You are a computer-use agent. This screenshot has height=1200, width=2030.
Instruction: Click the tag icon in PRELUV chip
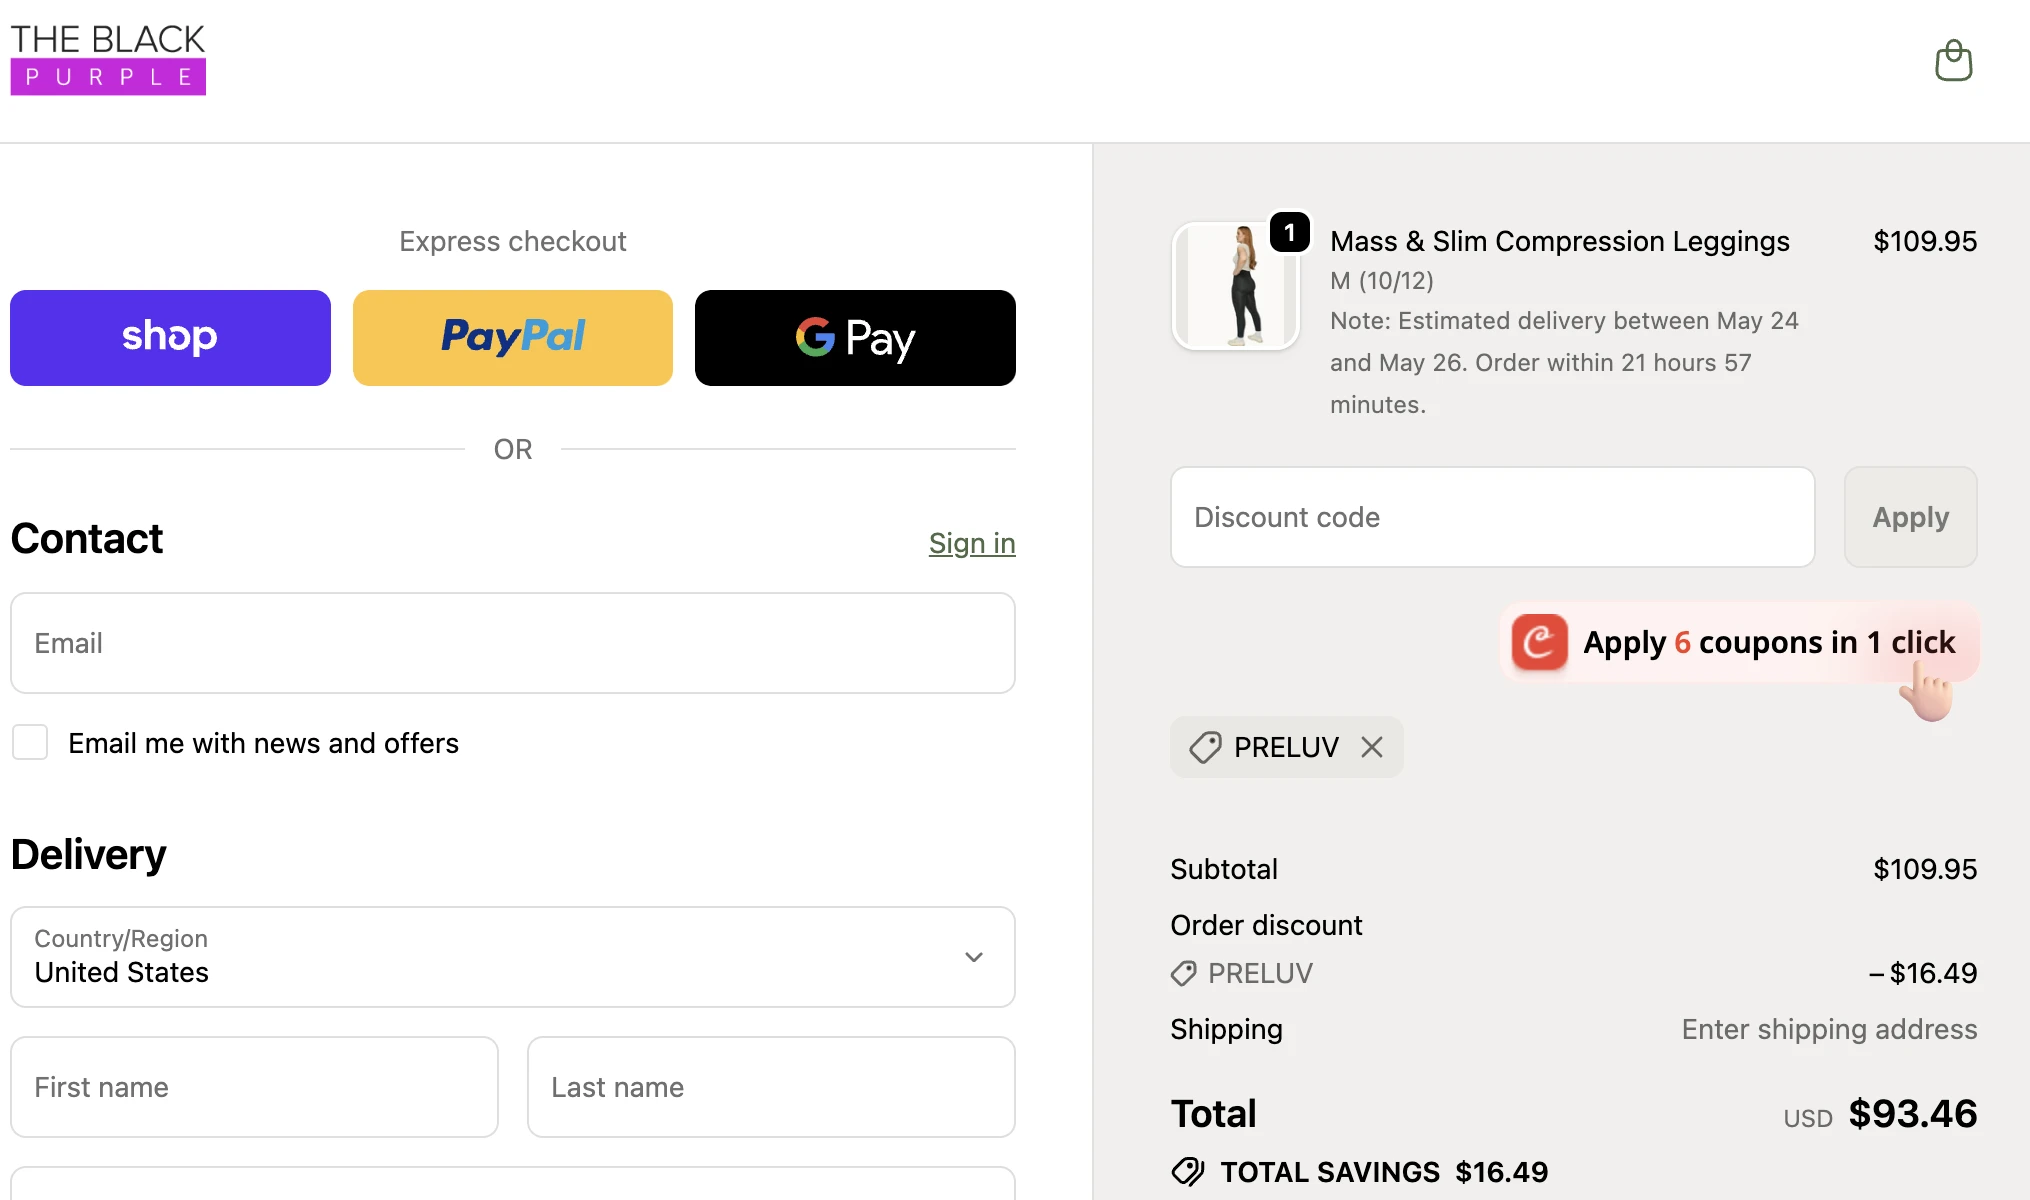(1205, 747)
